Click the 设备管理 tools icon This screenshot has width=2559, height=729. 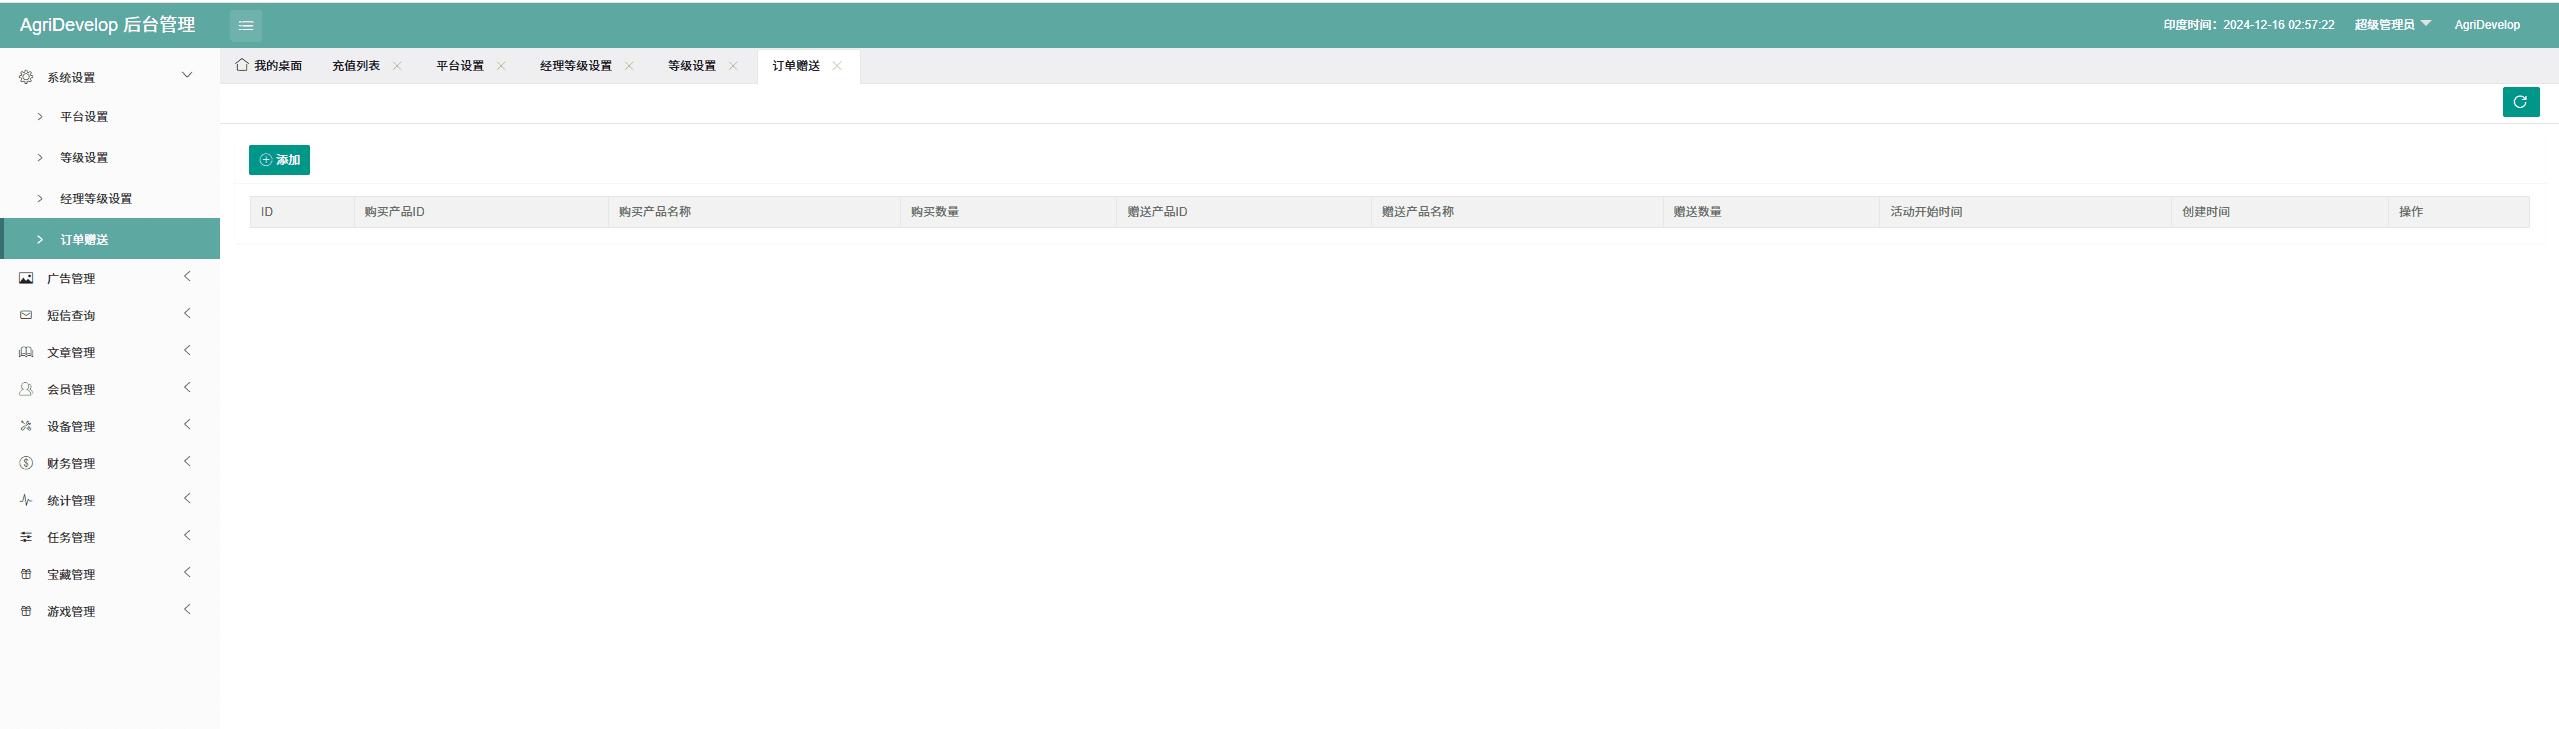pyautogui.click(x=26, y=426)
